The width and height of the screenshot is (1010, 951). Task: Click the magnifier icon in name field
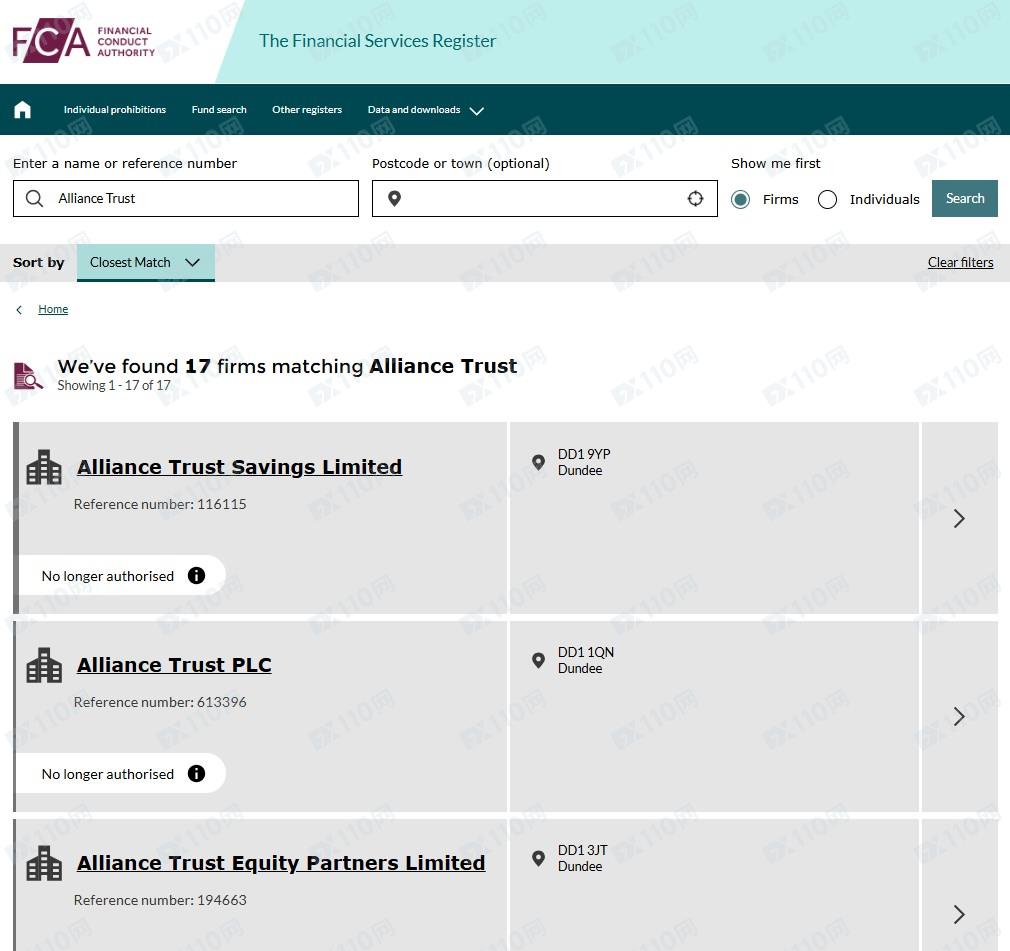coord(34,198)
